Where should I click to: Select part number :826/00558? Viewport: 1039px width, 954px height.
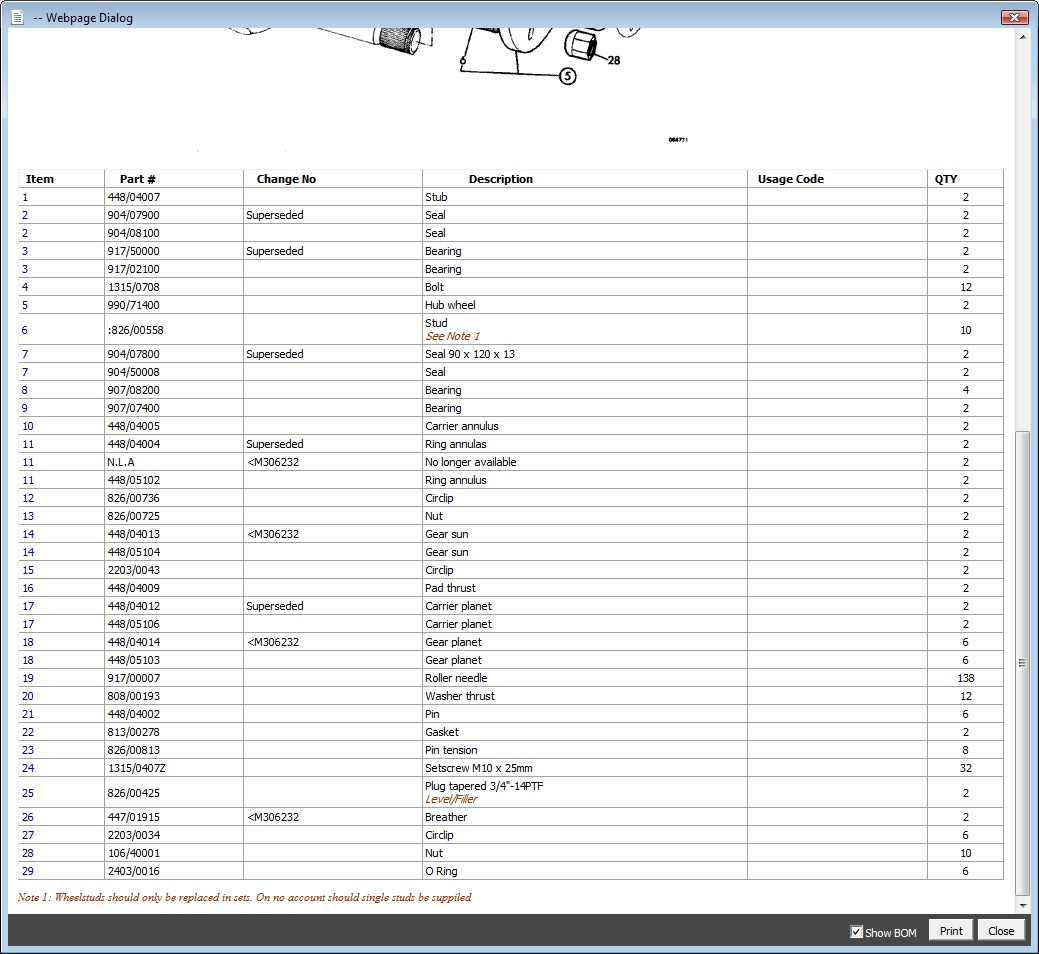(135, 330)
